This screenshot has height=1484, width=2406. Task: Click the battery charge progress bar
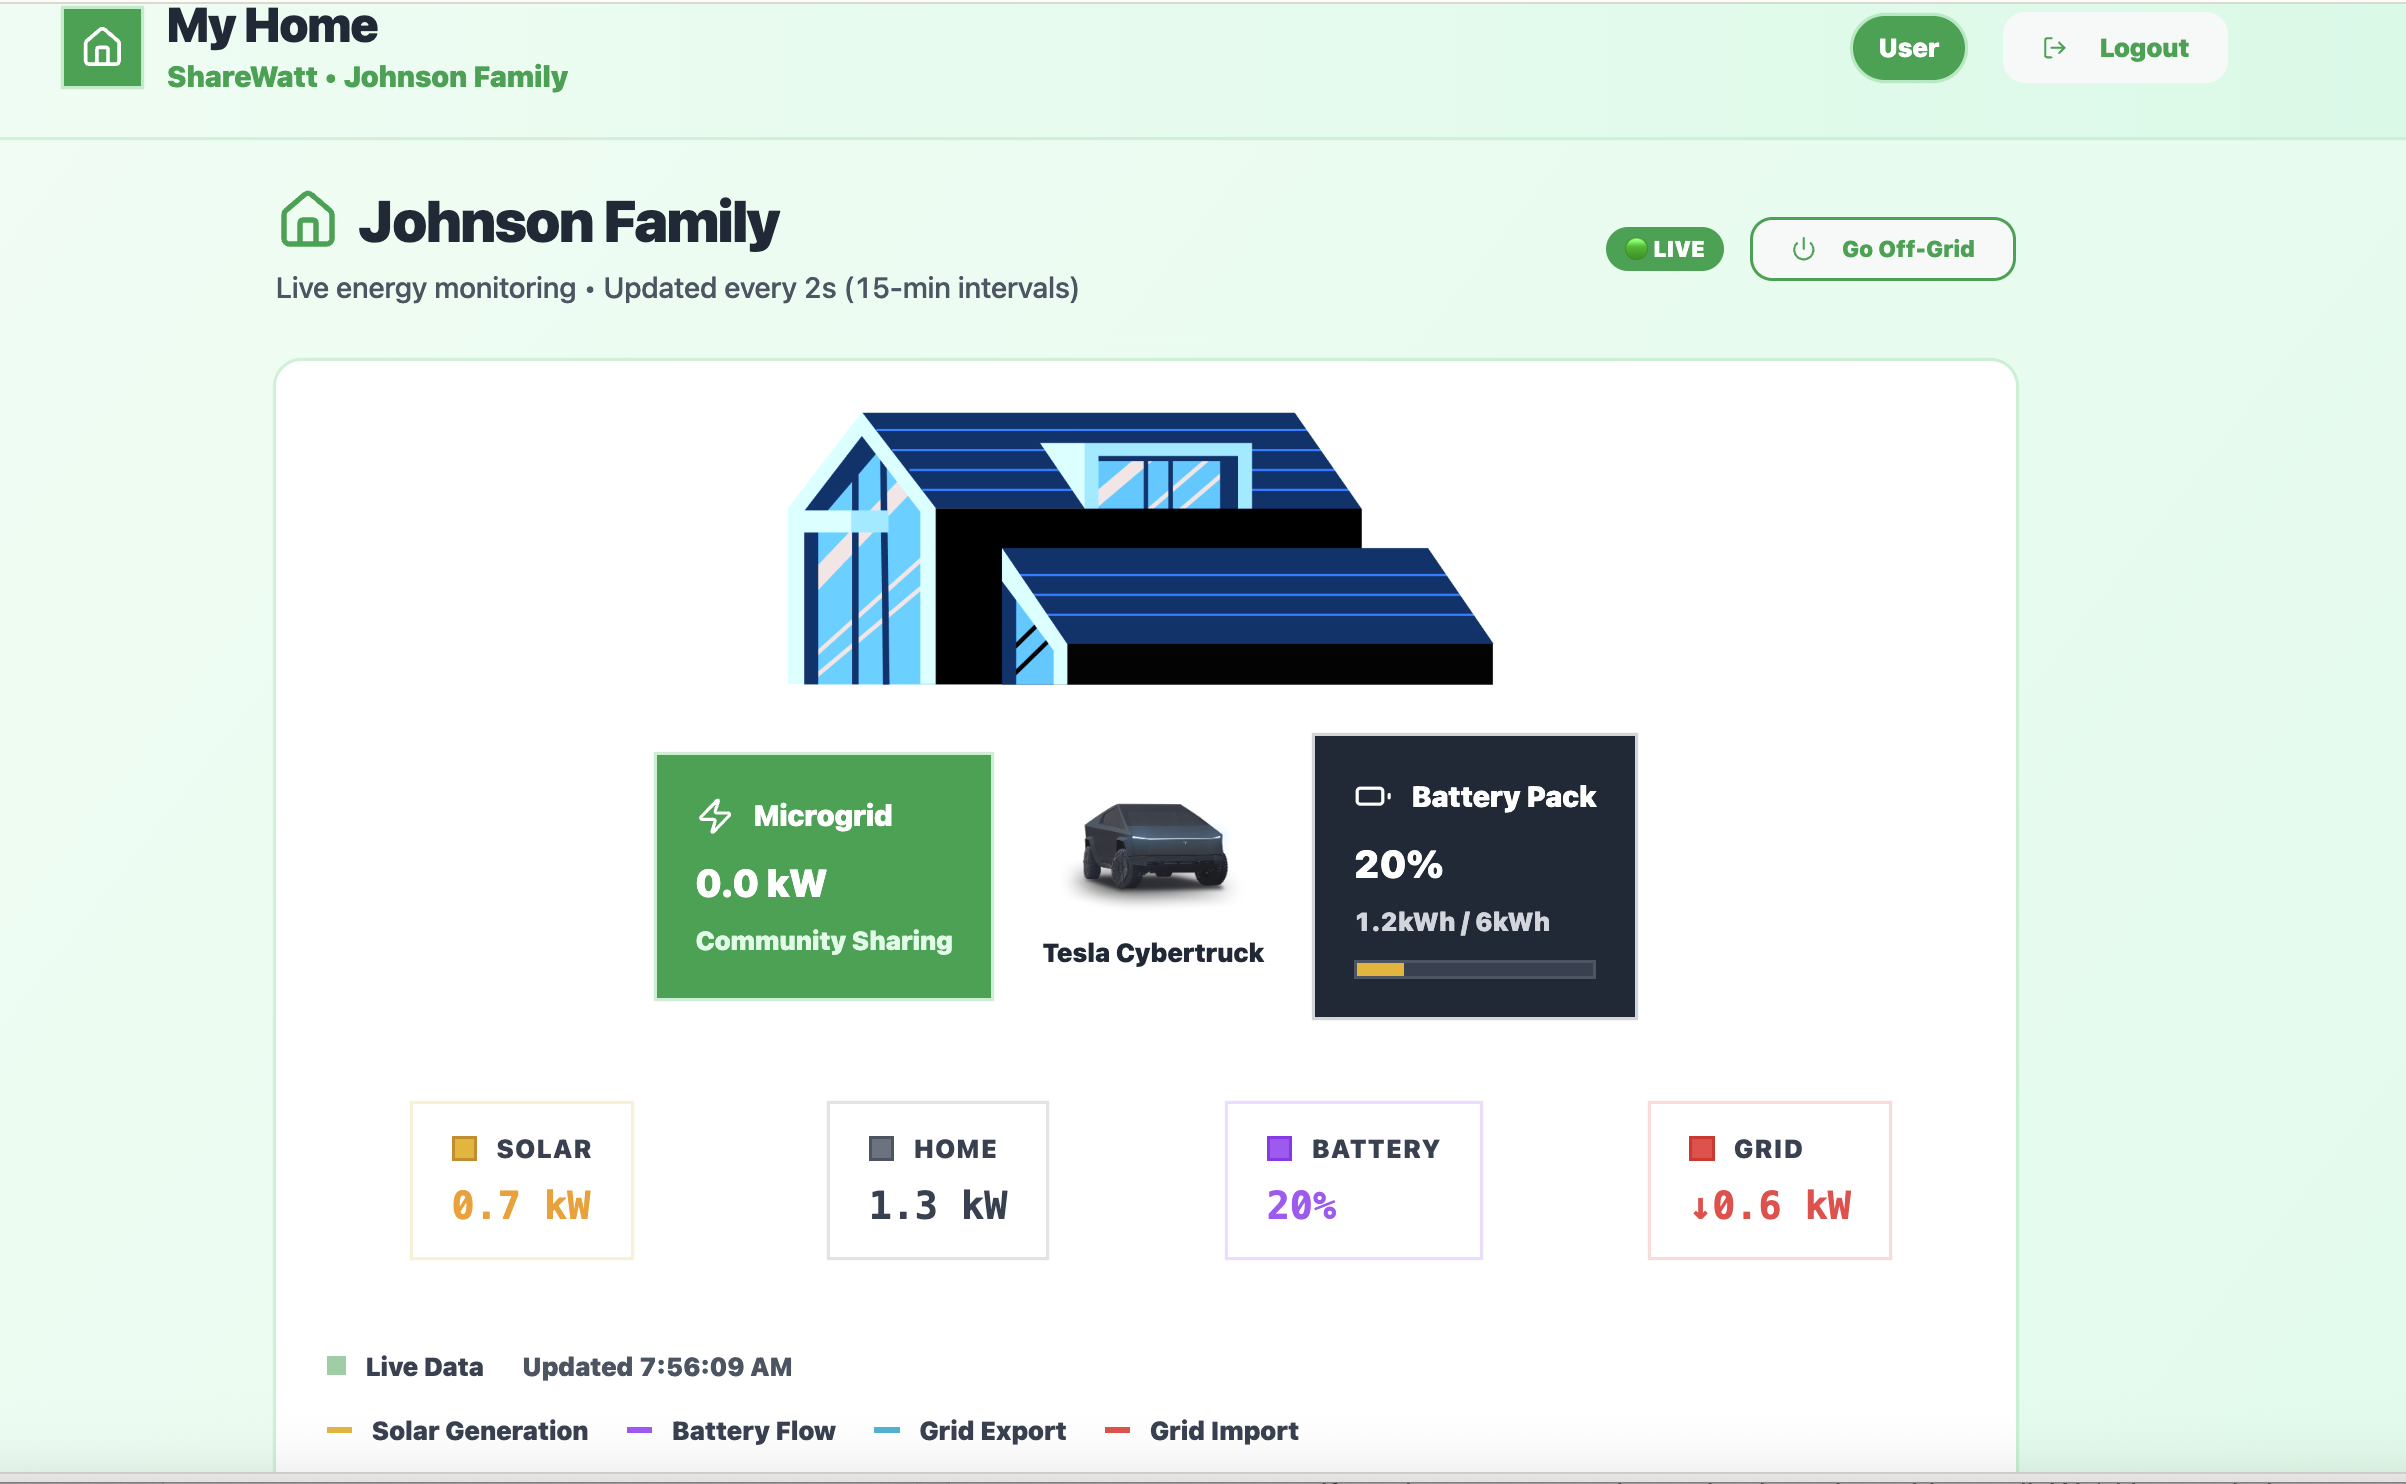click(x=1474, y=969)
